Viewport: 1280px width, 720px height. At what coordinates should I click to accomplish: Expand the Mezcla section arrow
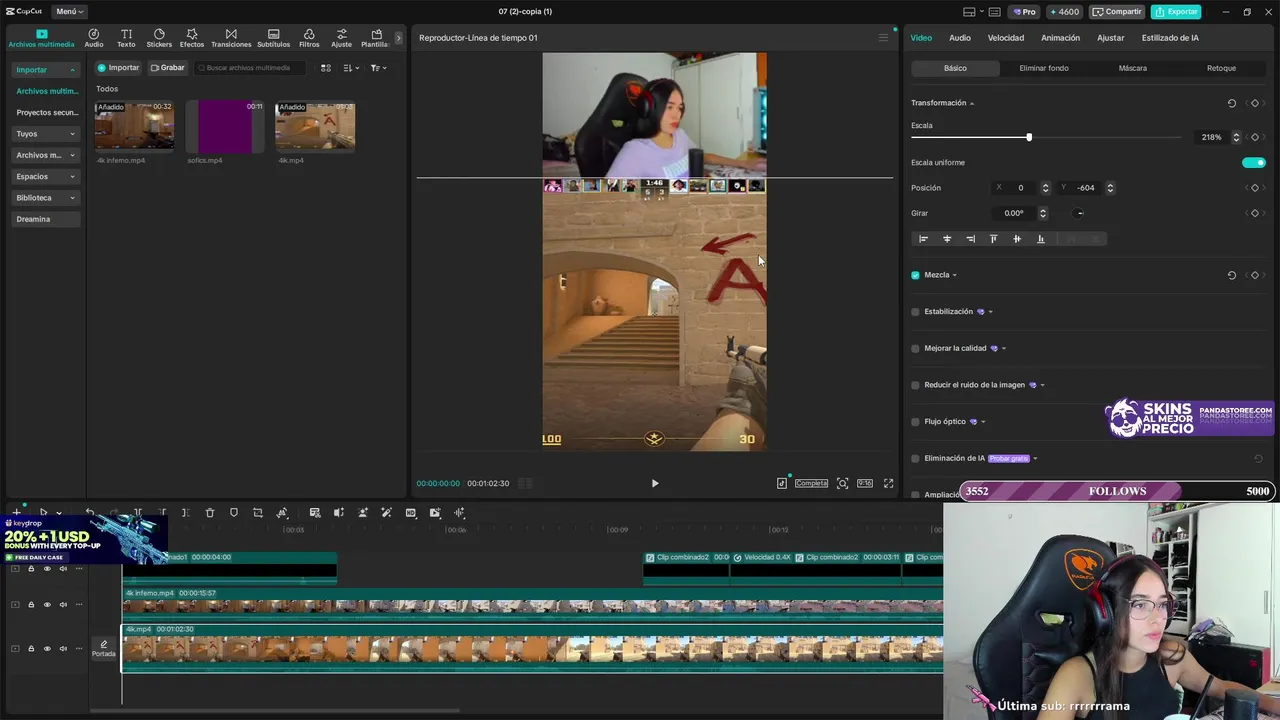click(x=955, y=275)
